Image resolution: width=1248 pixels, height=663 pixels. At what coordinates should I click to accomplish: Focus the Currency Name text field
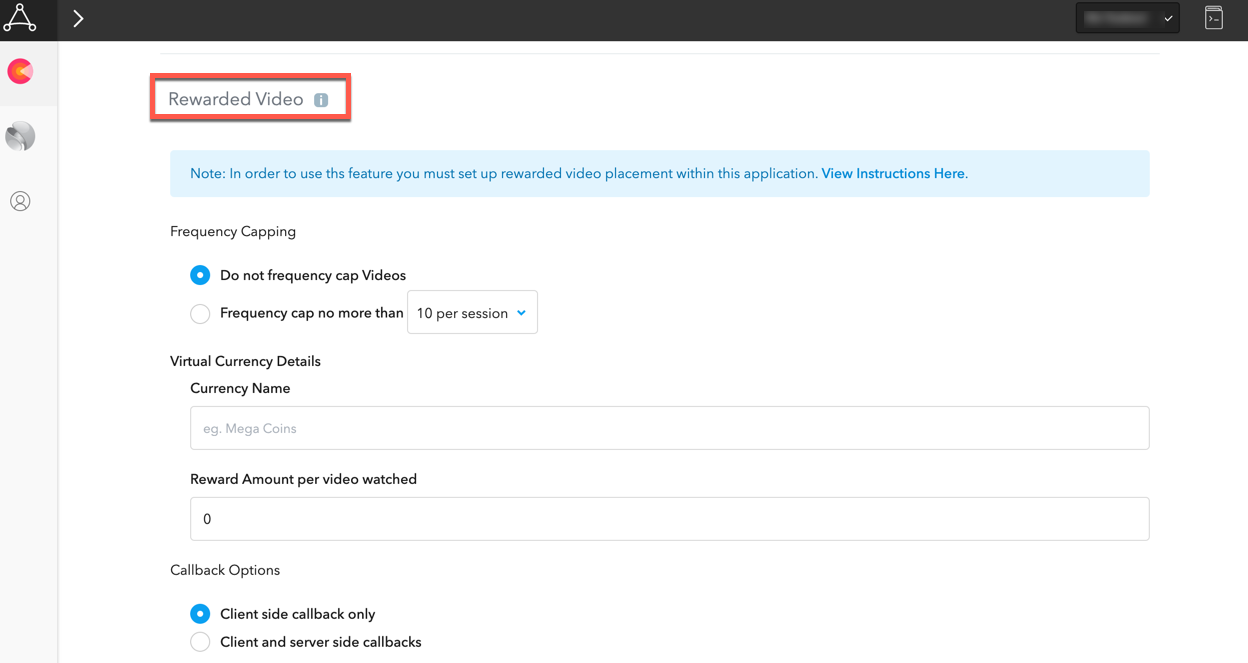[669, 428]
